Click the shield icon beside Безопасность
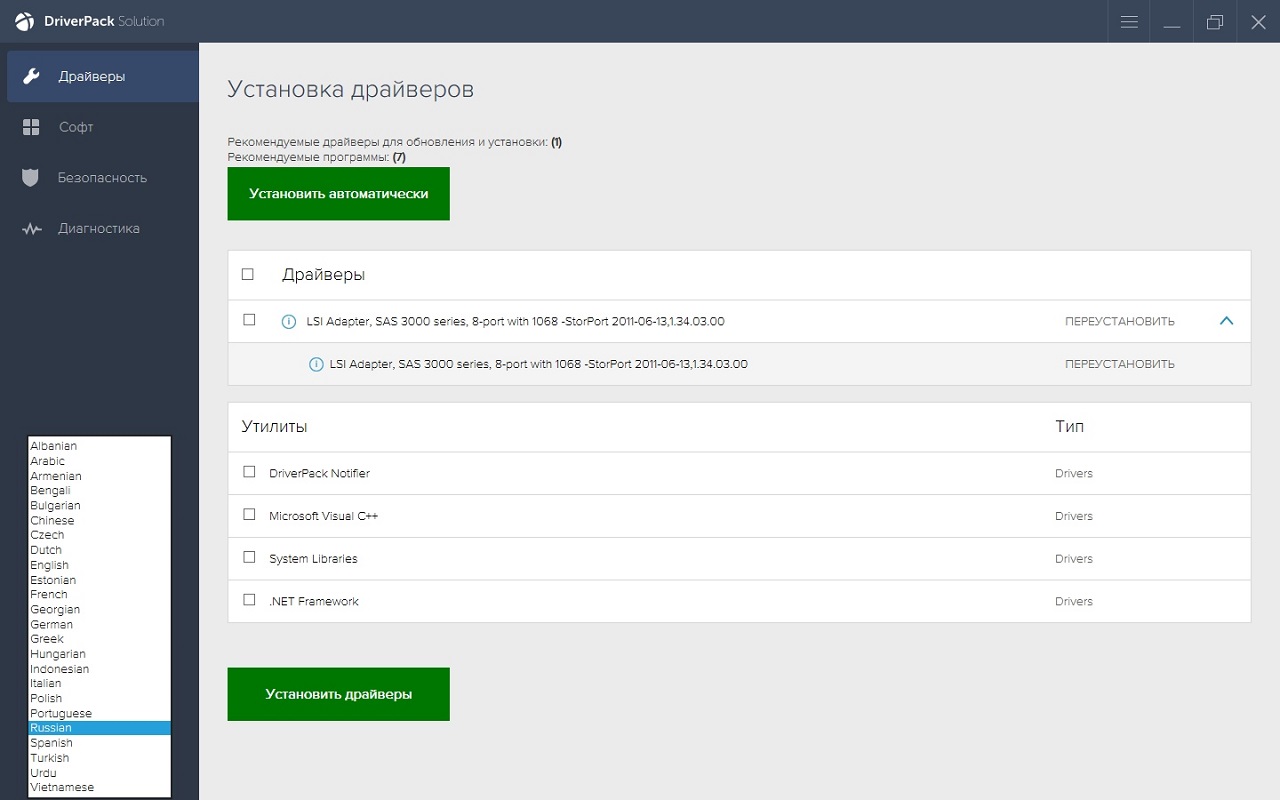 (31, 178)
